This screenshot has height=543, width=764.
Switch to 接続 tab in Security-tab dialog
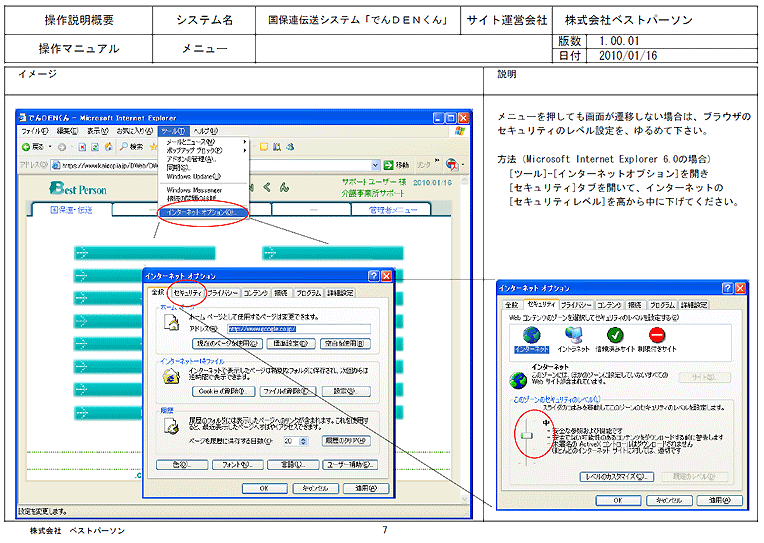point(634,305)
